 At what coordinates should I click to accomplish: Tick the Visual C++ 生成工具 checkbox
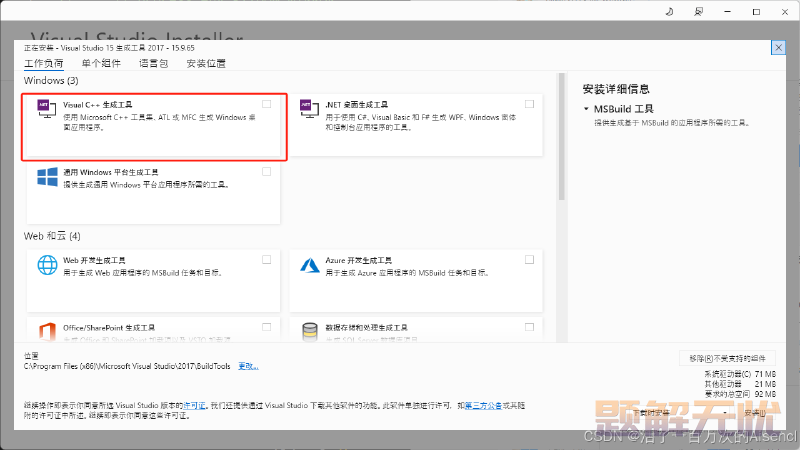[266, 104]
